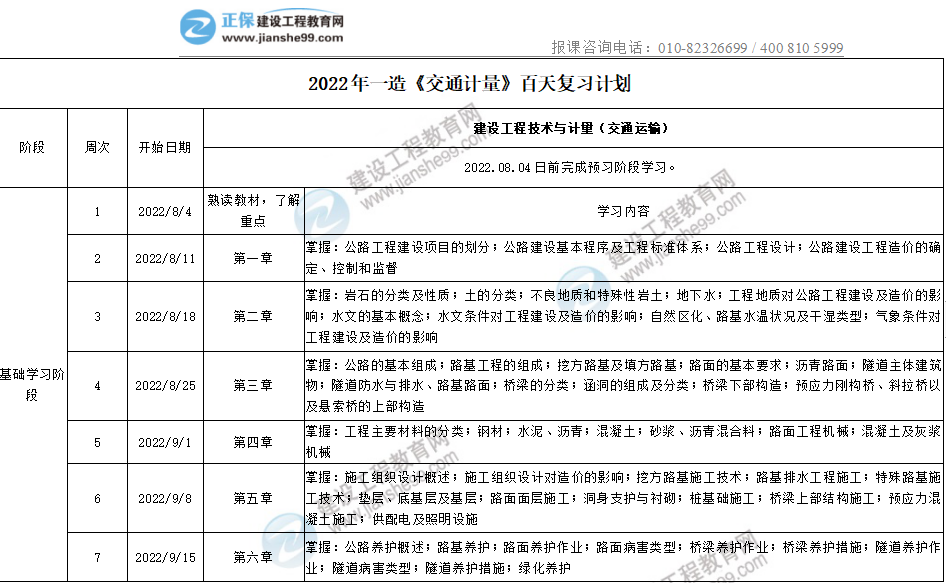This screenshot has height=583, width=946.
Task: Select the 第一章 chapter cell
Action: [252, 259]
